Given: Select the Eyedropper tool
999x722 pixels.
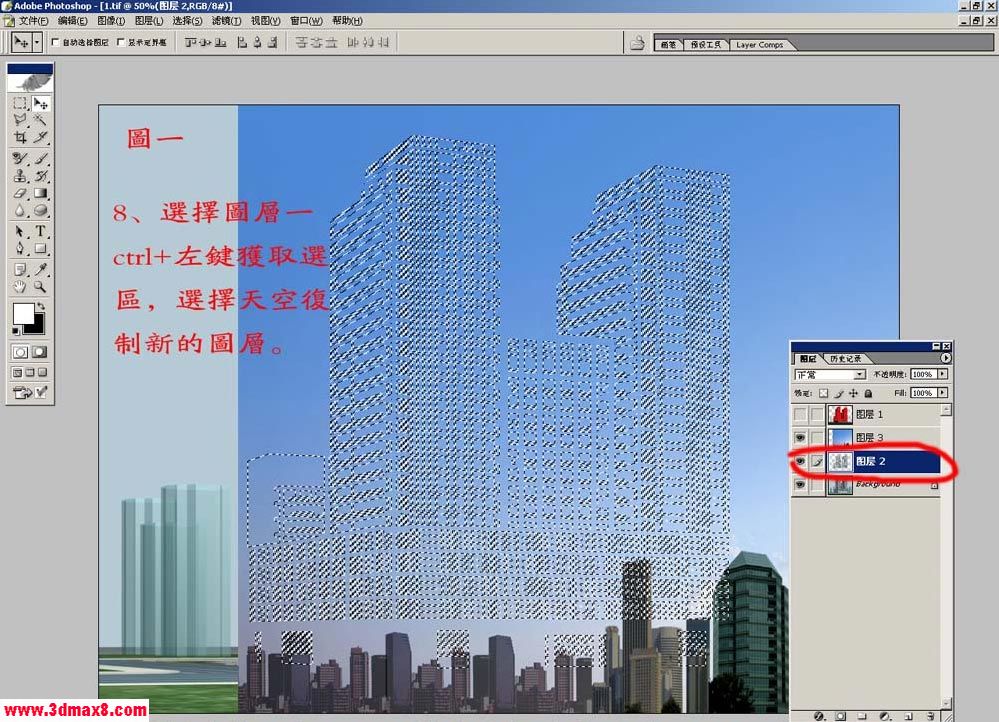Looking at the screenshot, I should 41,269.
